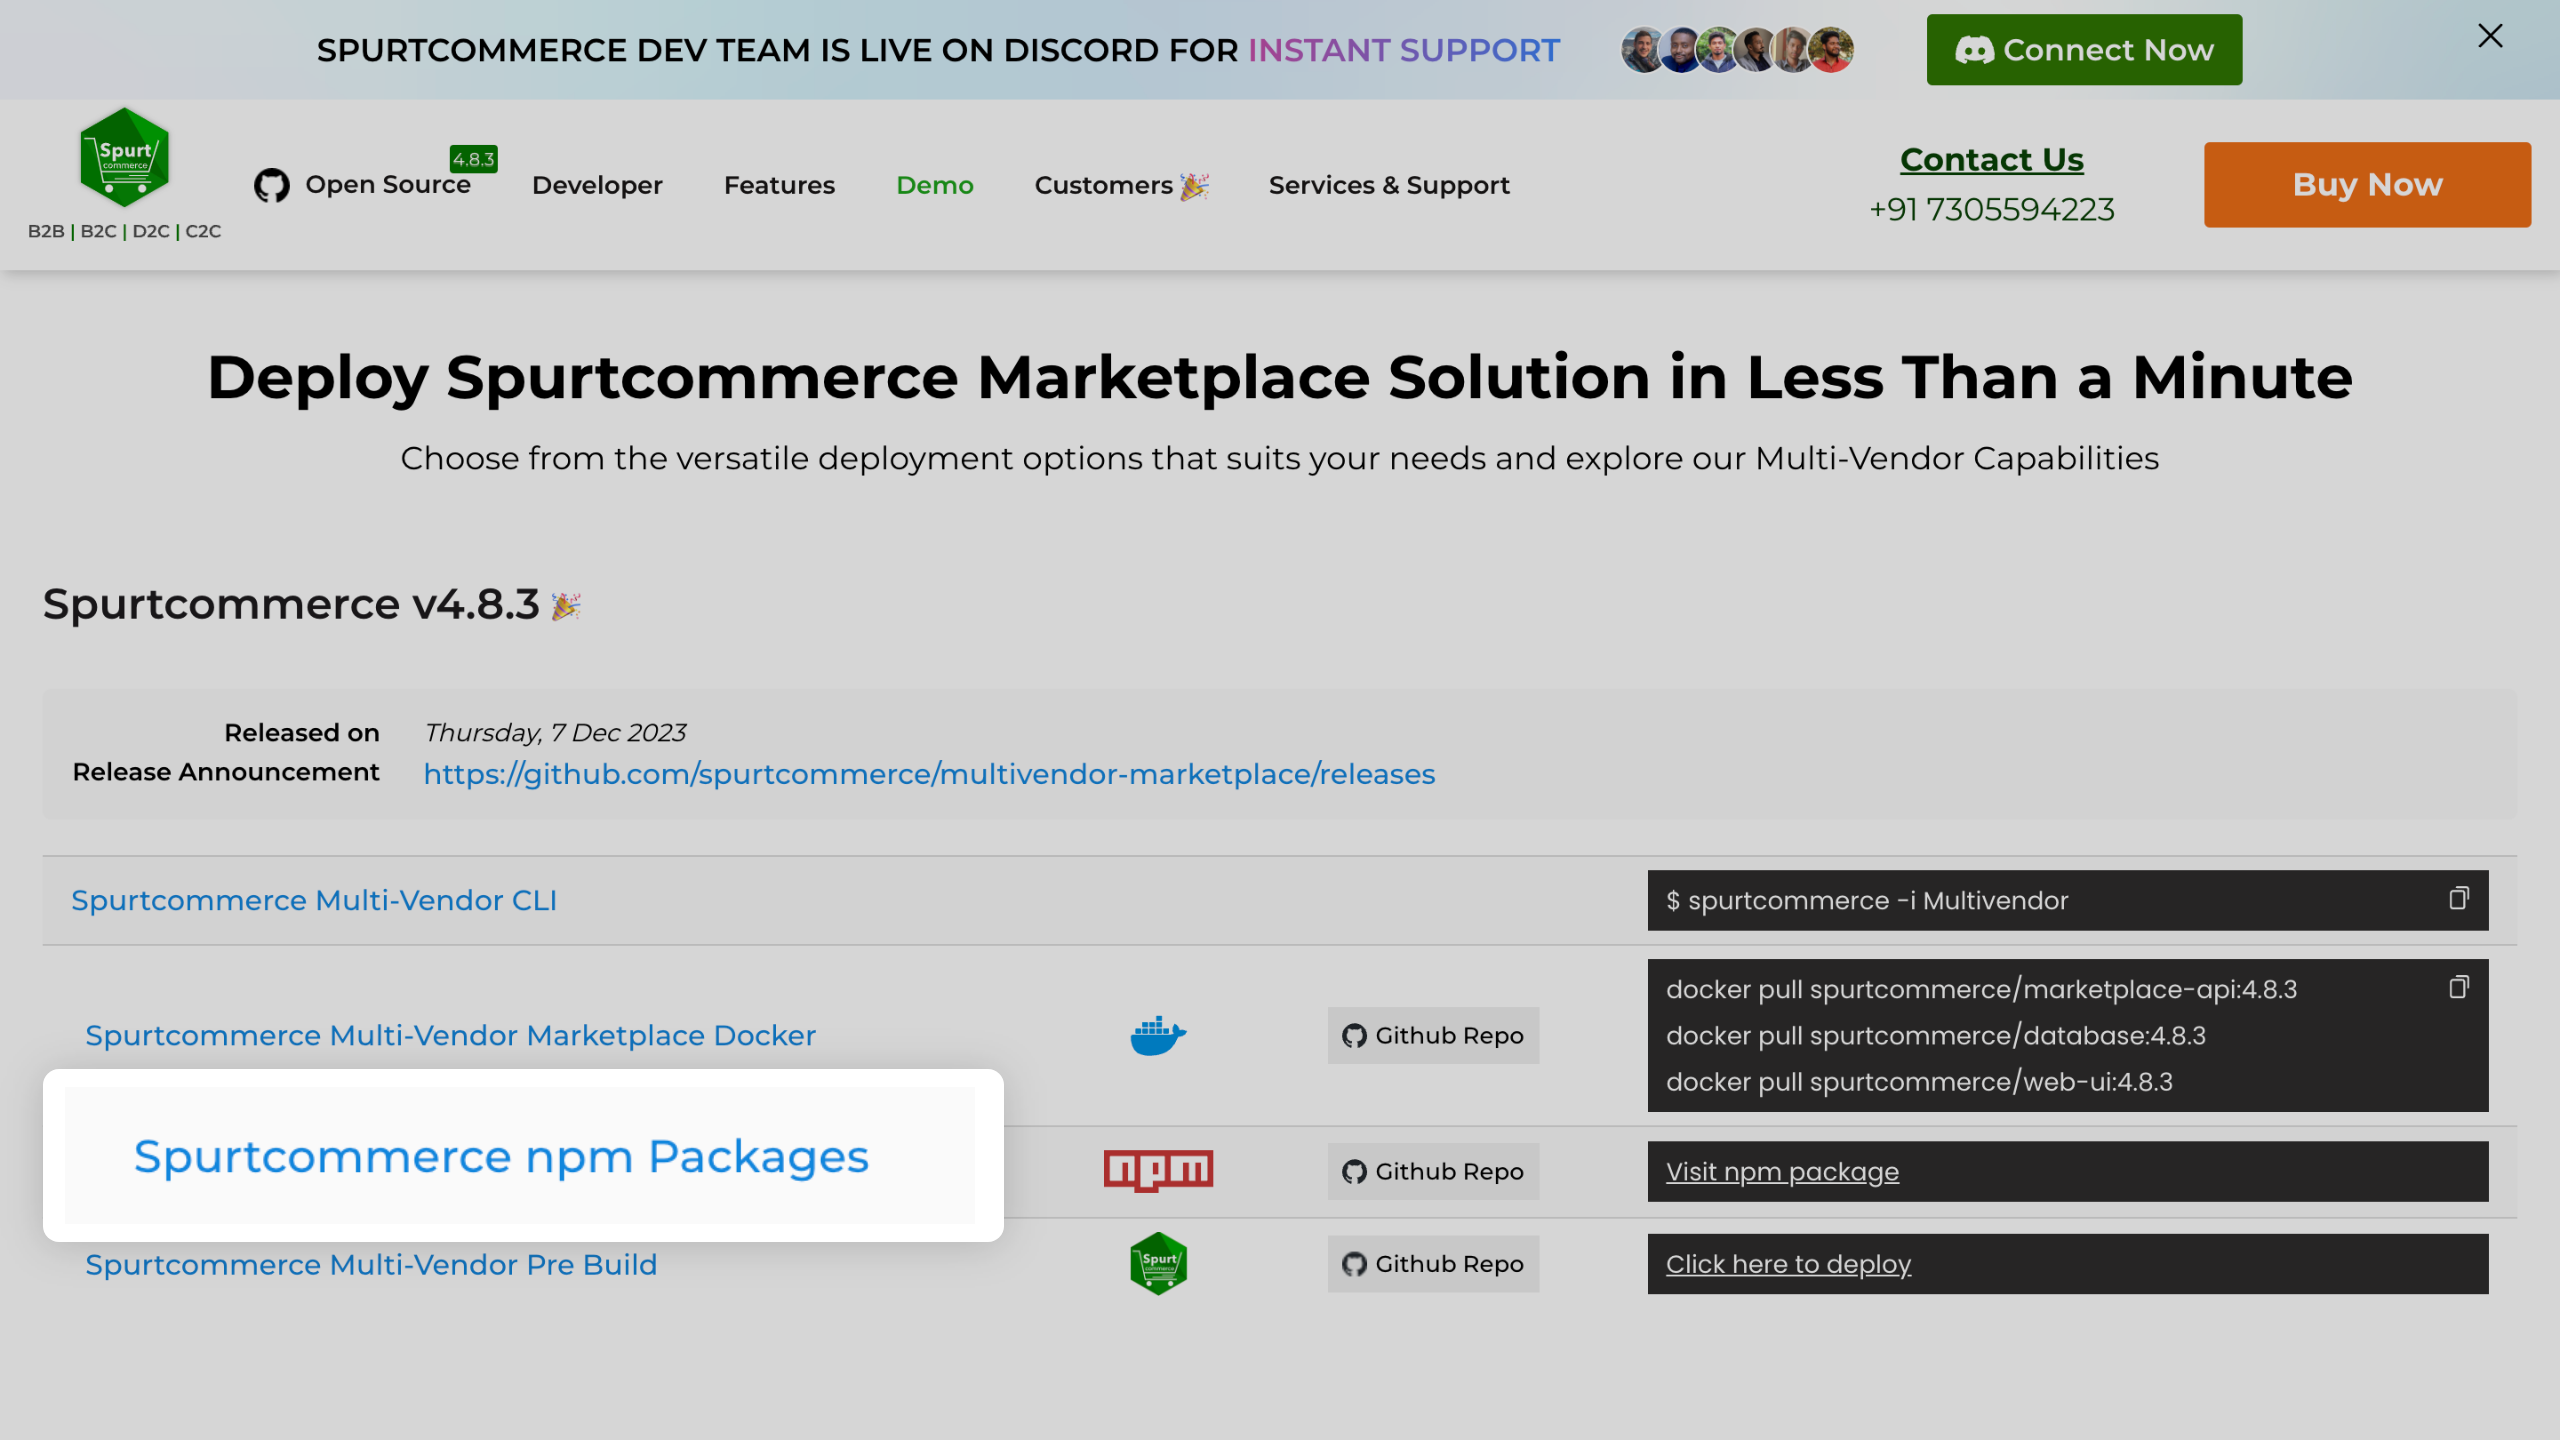This screenshot has width=2560, height=1440.
Task: Open the release announcement GitHub link
Action: (928, 773)
